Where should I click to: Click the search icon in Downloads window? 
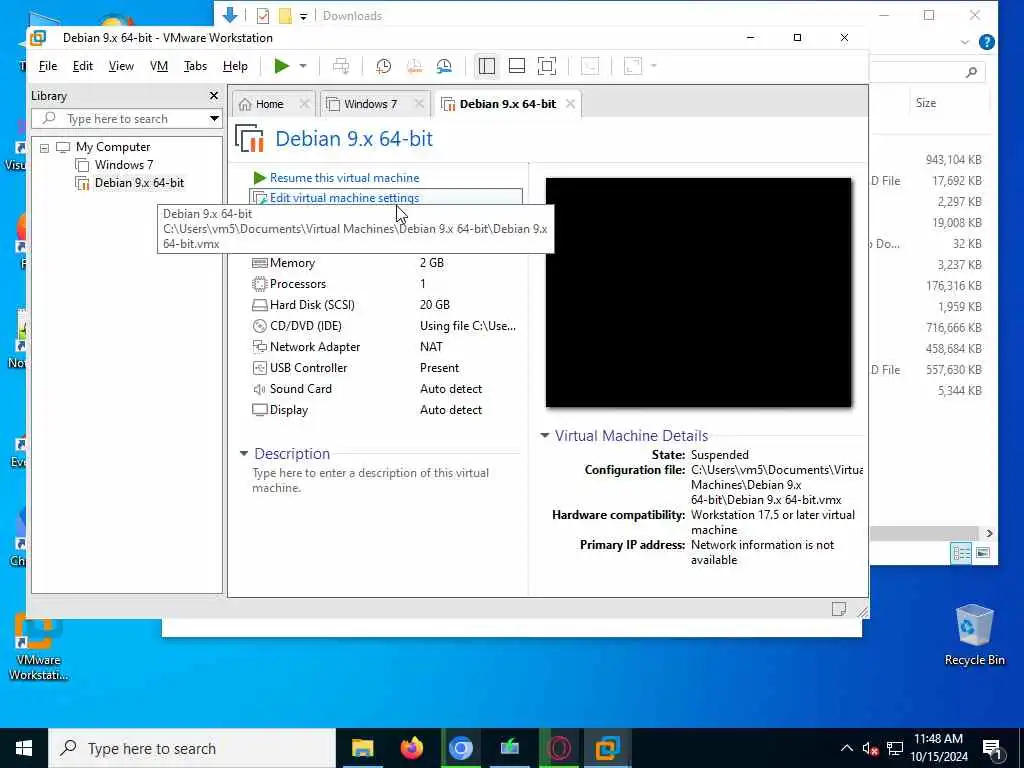click(972, 72)
